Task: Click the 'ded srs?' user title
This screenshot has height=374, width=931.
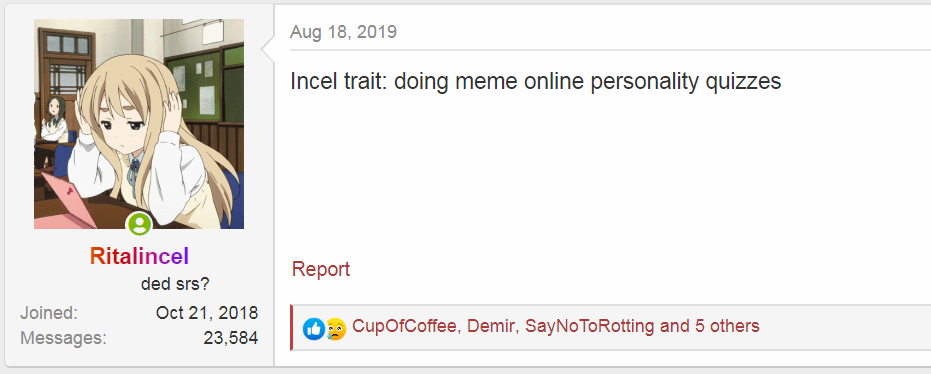Action: pyautogui.click(x=175, y=284)
